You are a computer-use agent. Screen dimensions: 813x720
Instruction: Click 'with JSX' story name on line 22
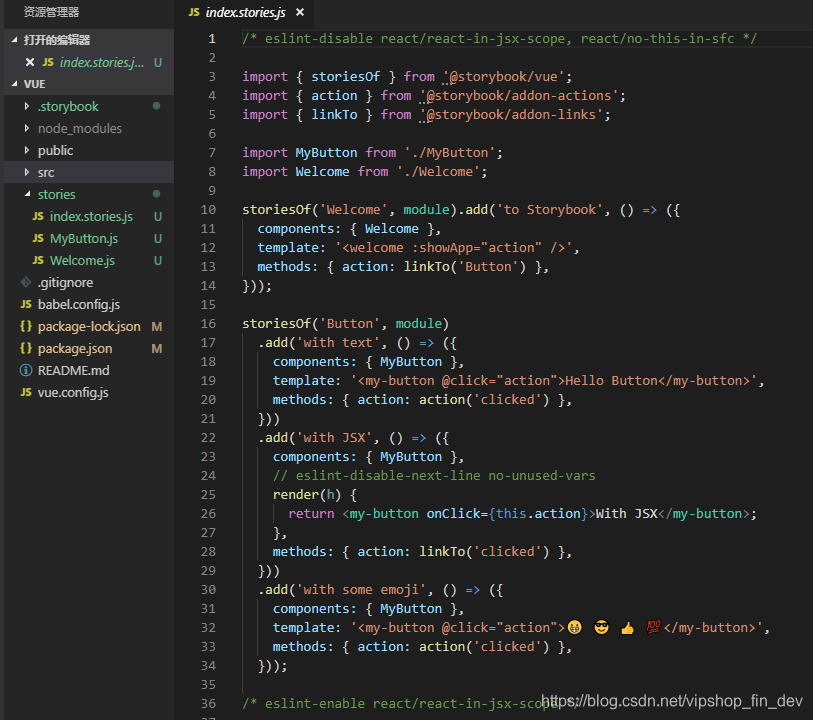click(x=334, y=437)
